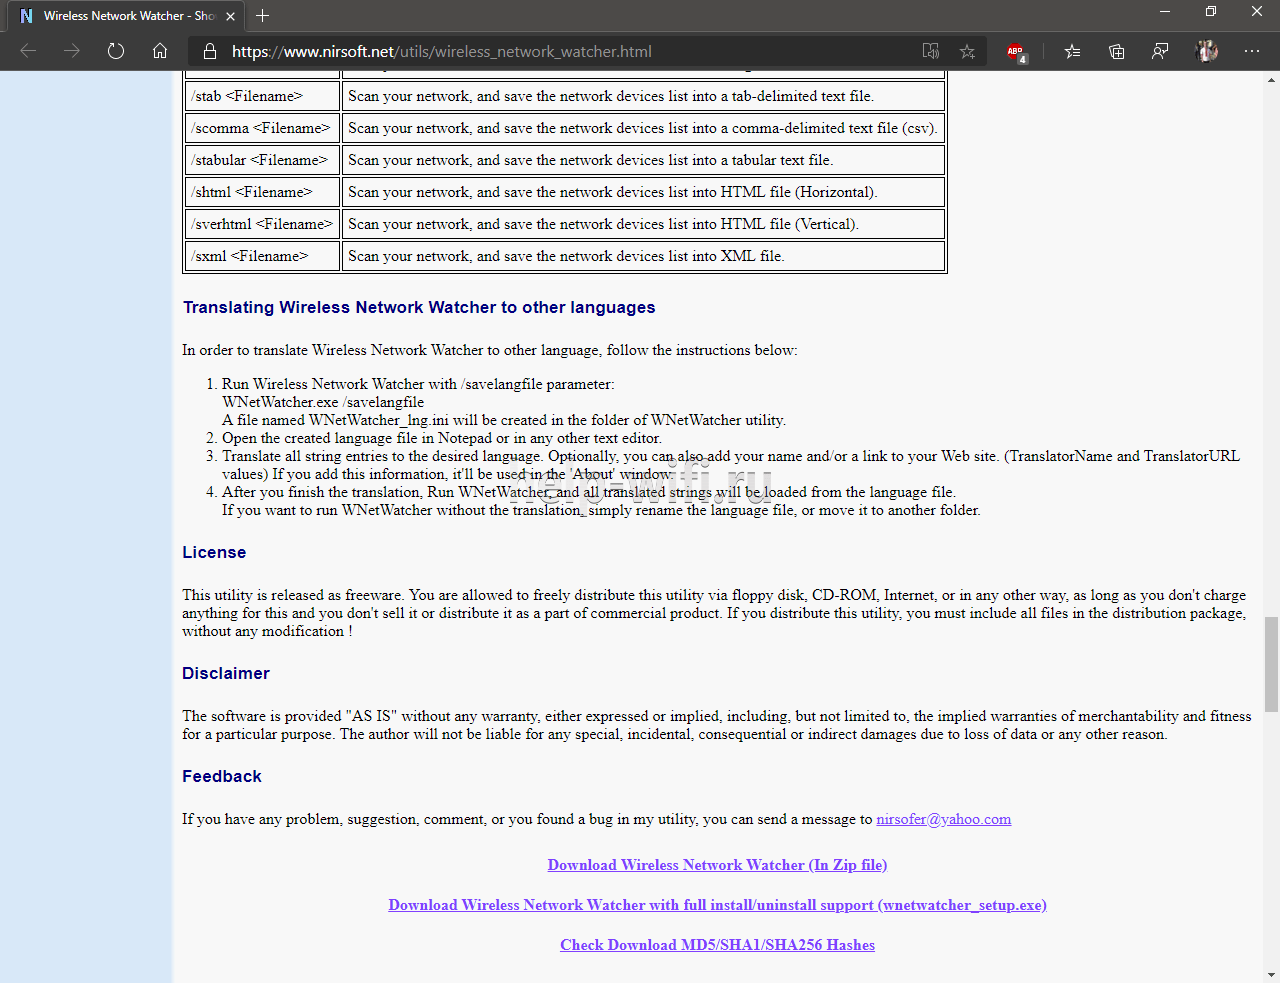Add this page to favorites star
The width and height of the screenshot is (1280, 983).
[x=967, y=51]
